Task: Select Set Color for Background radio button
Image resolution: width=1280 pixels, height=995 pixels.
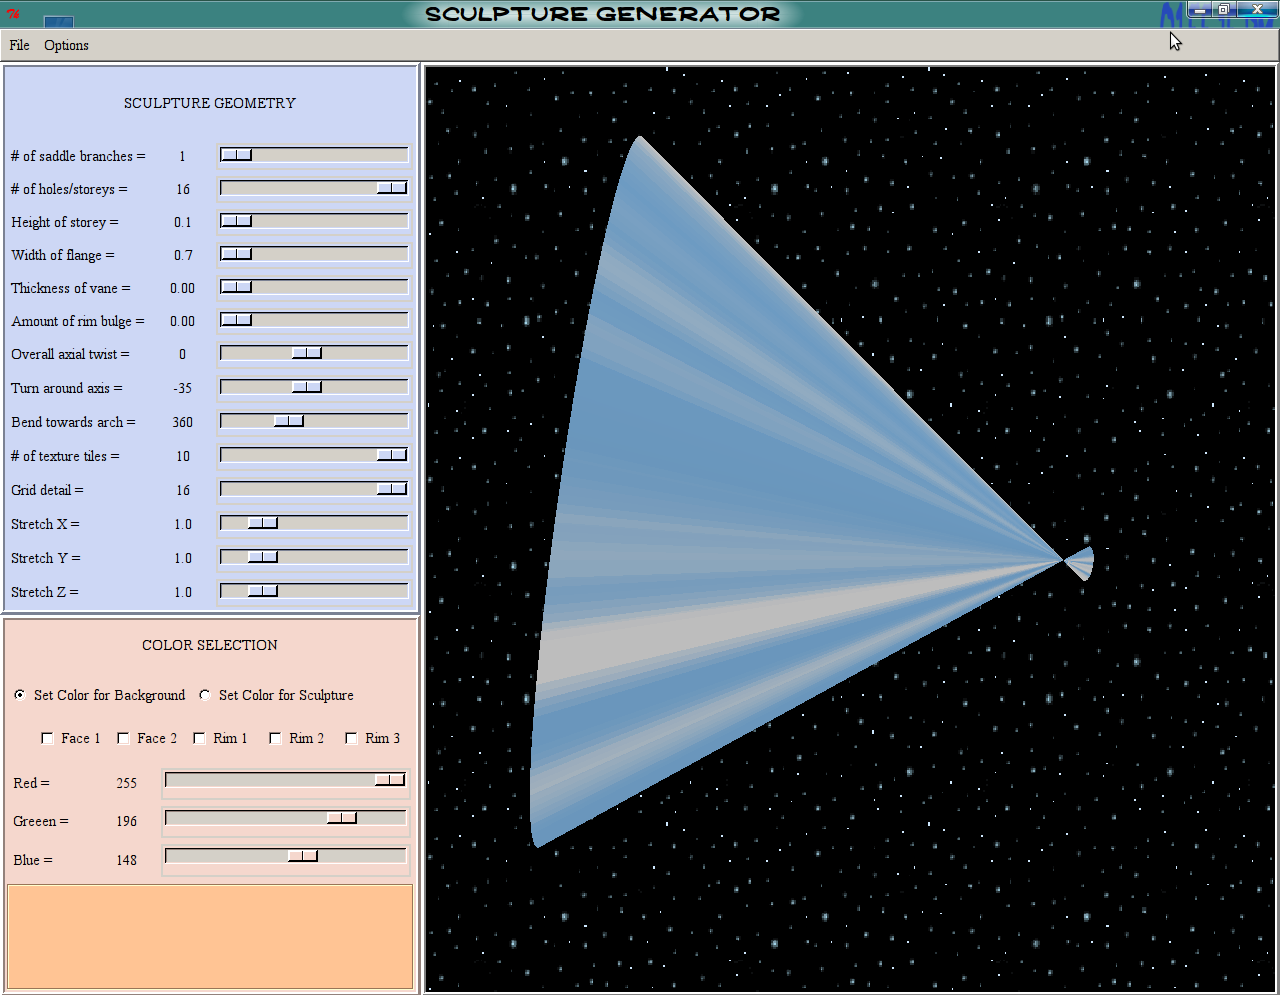Action: coord(20,695)
